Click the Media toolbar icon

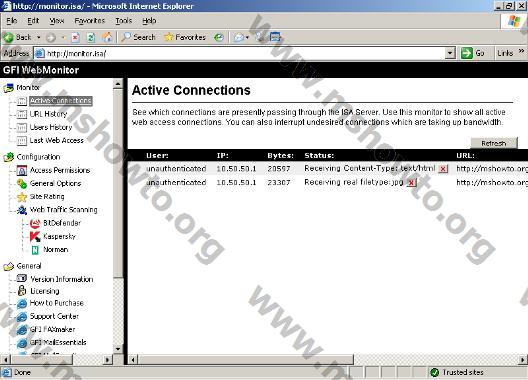[219, 37]
